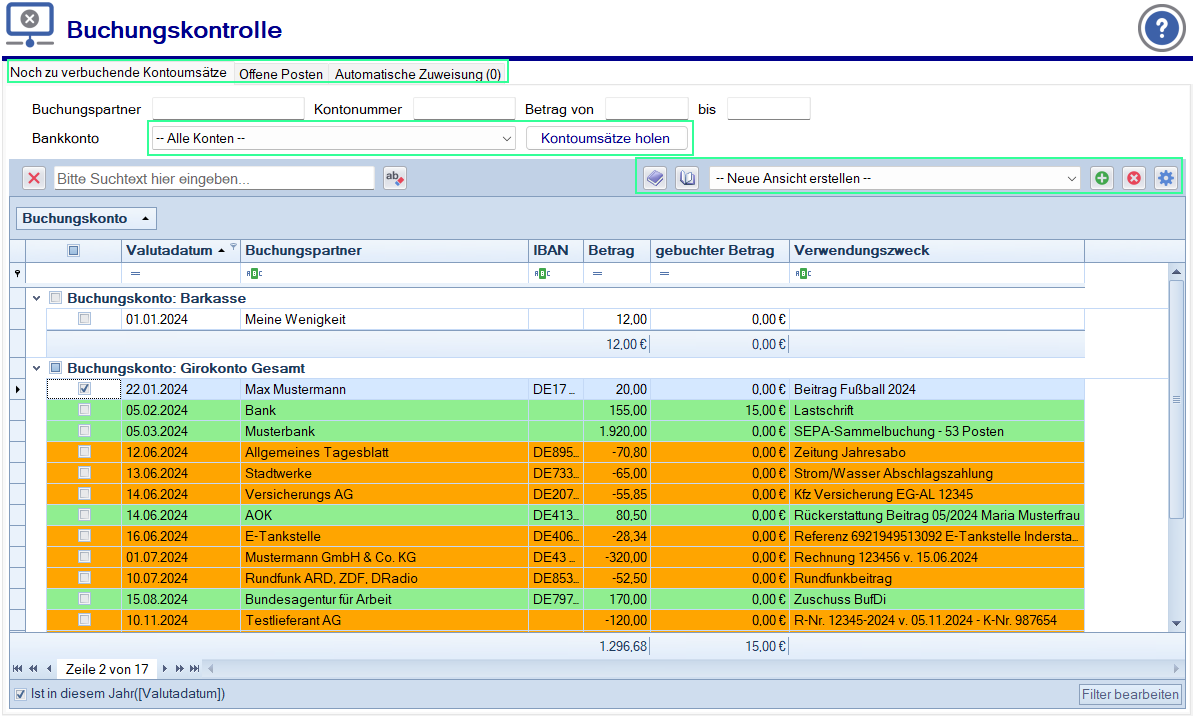This screenshot has width=1193, height=716.
Task: Open the Automatische Zuweisung (0) tab
Action: click(x=418, y=74)
